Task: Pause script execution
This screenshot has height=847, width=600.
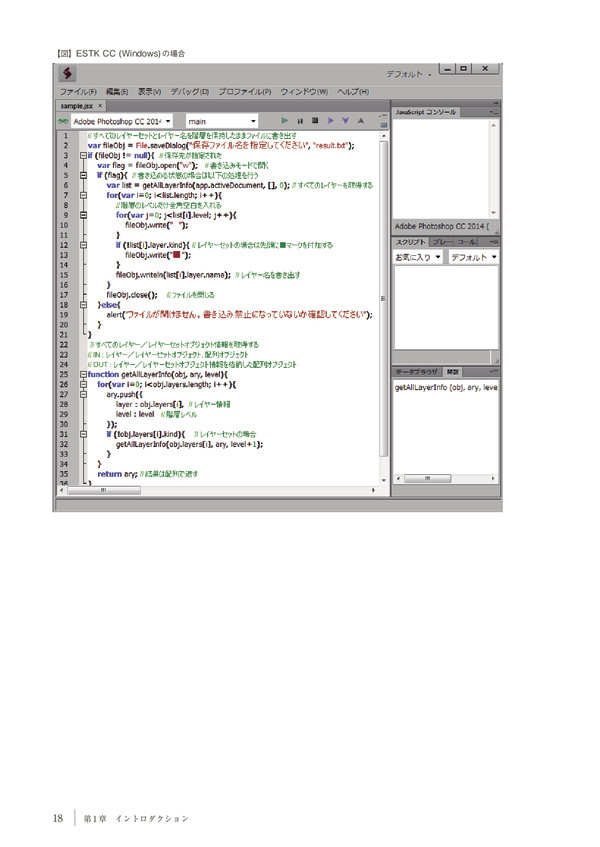Action: point(300,120)
